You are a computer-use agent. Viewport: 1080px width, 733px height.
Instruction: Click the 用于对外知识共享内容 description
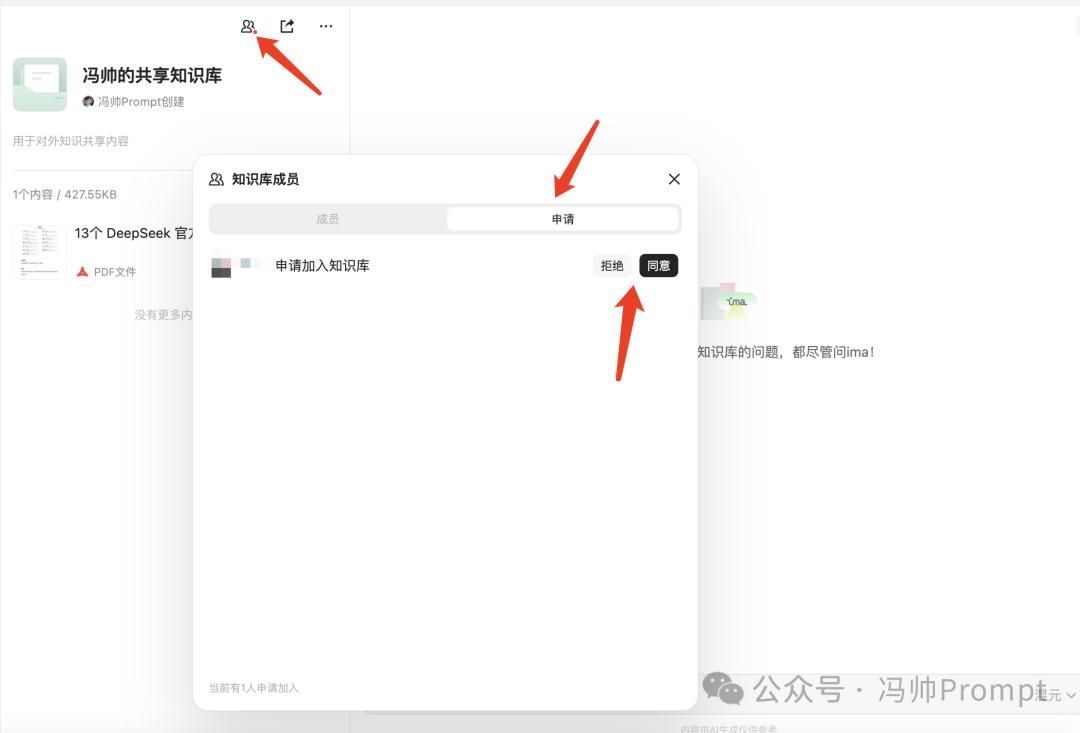70,141
